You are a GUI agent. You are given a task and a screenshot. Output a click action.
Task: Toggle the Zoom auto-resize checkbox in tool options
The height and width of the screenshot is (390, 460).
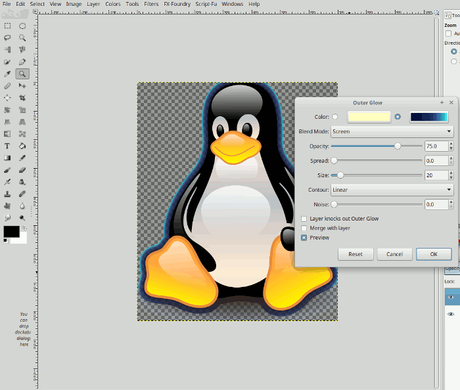pyautogui.click(x=449, y=33)
